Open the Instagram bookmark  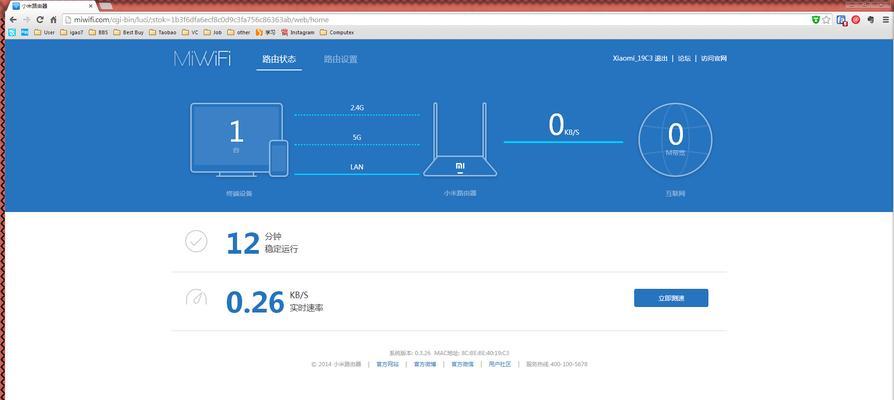298,32
